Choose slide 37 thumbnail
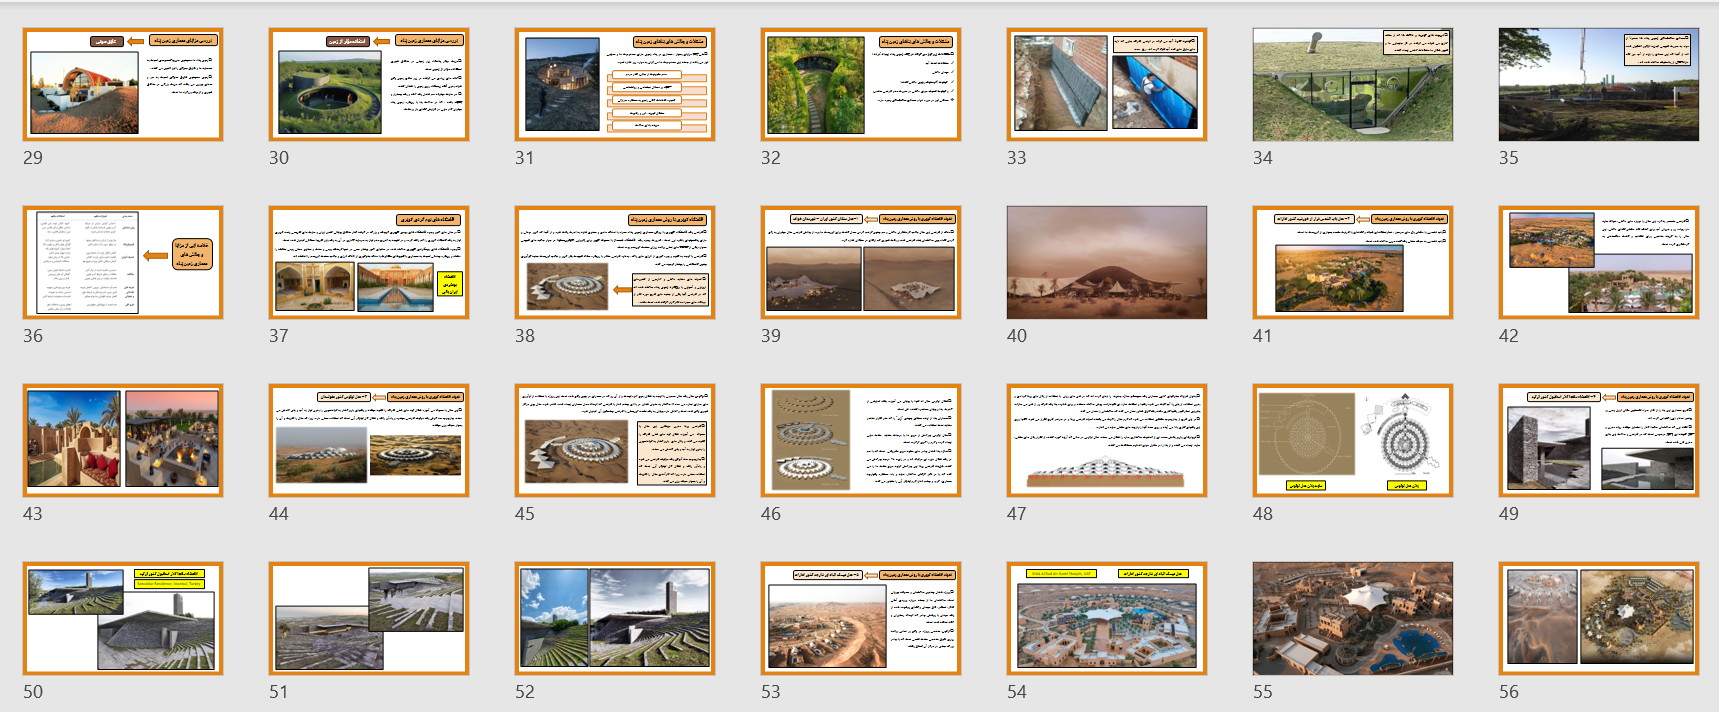 pyautogui.click(x=369, y=262)
